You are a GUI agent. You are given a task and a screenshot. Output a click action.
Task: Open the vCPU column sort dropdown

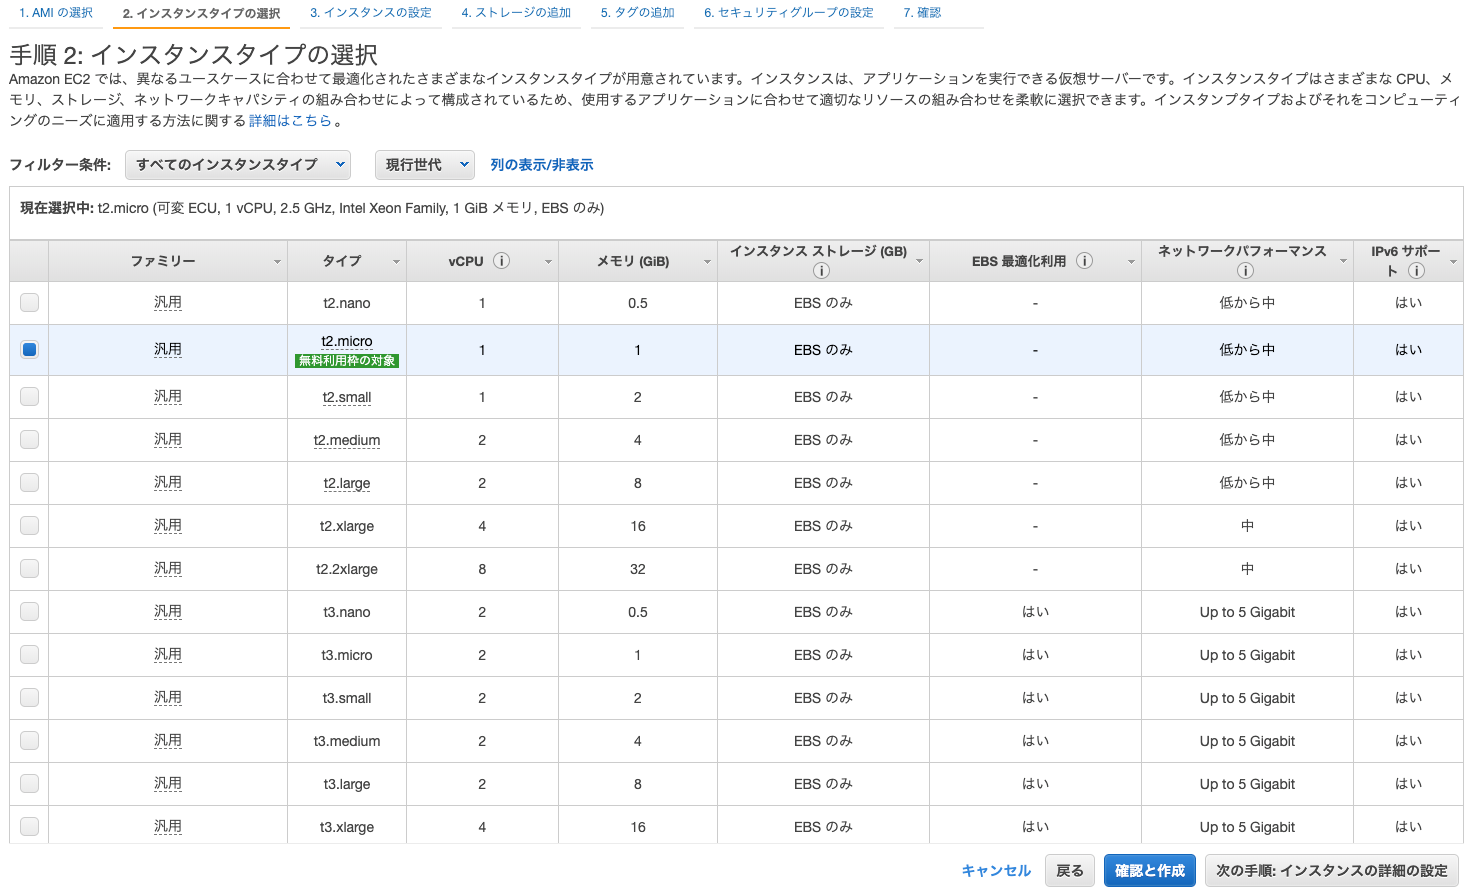546,261
